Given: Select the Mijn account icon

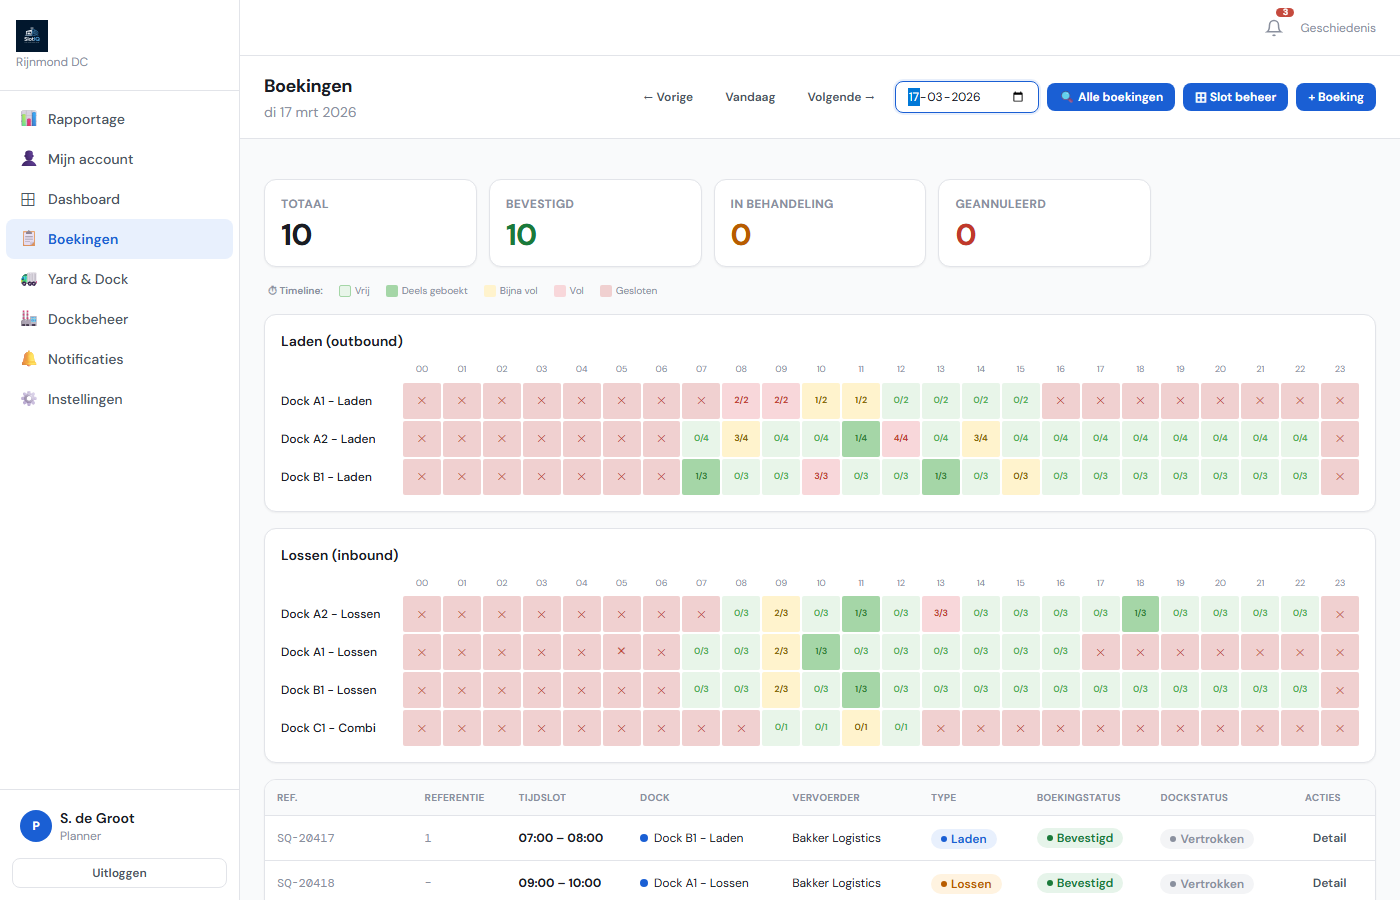Looking at the screenshot, I should pyautogui.click(x=27, y=158).
